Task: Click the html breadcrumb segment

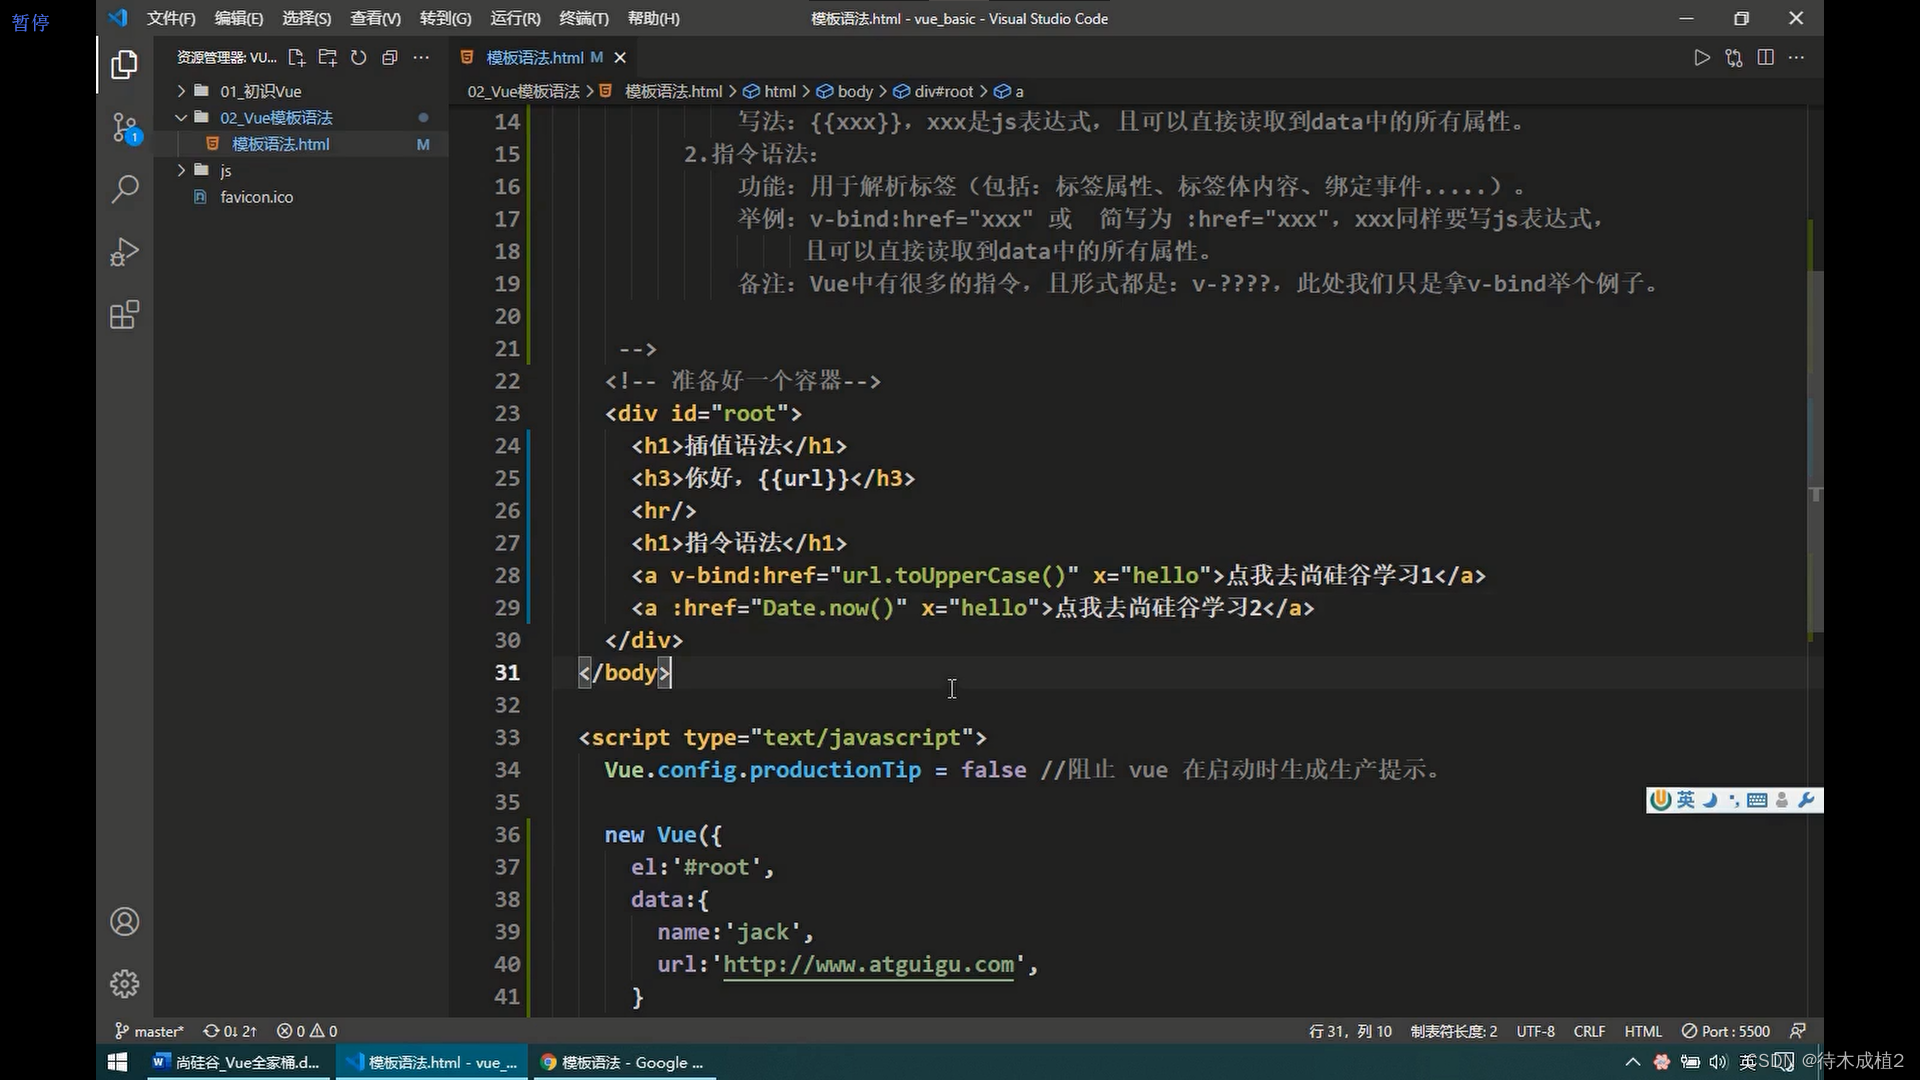Action: [770, 91]
